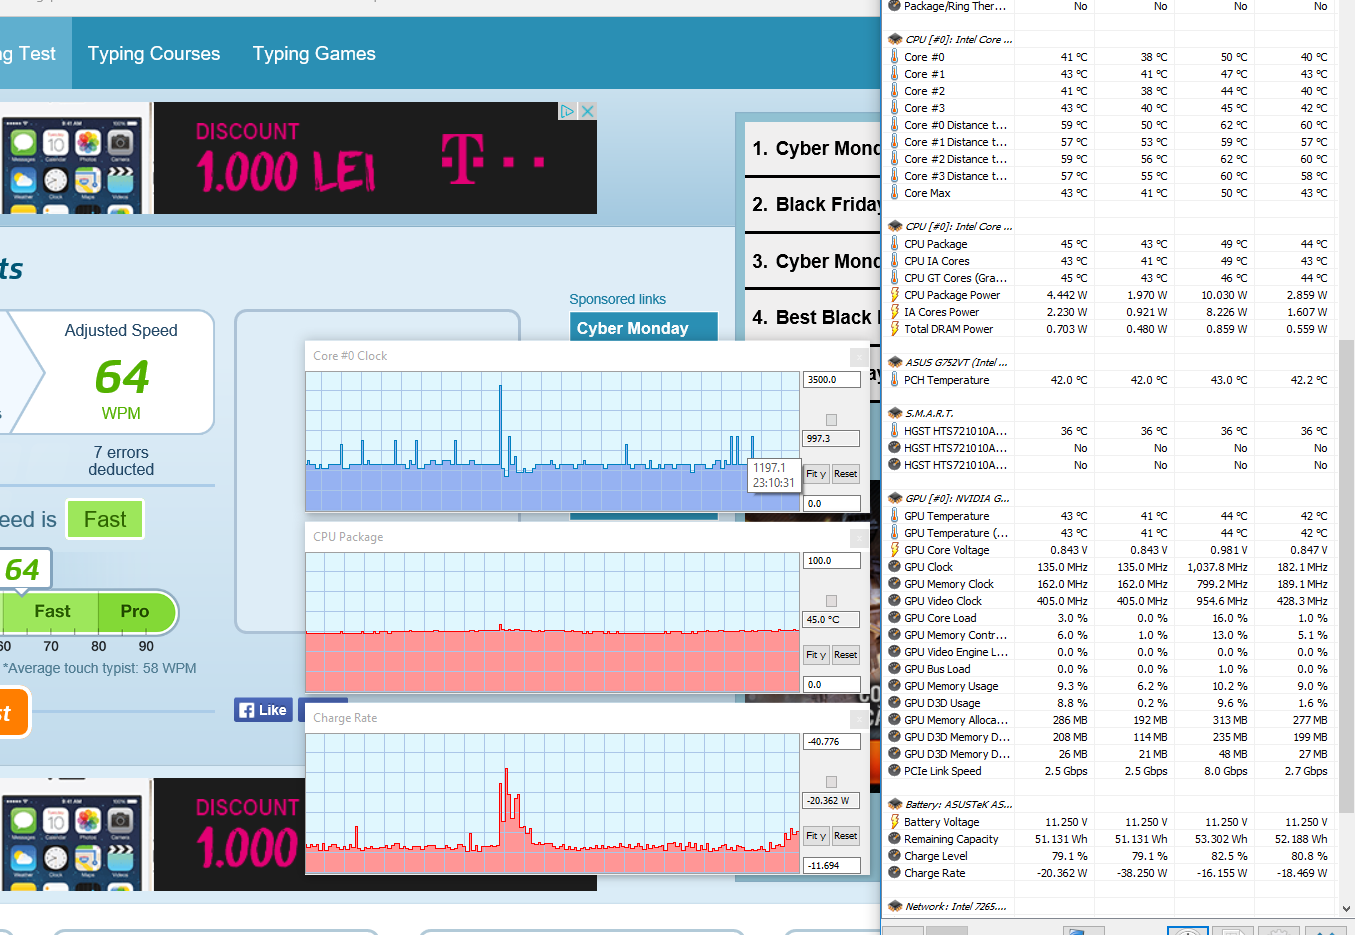1355x935 pixels.
Task: Click the circle icon beside the Charge Rate sensor row
Action: click(894, 873)
